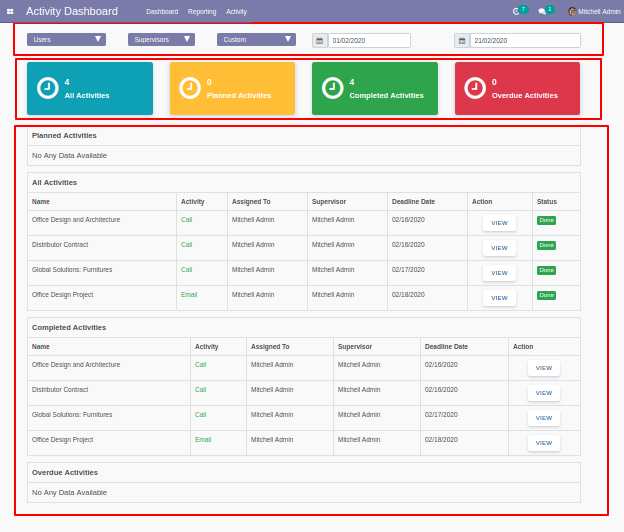Click the start date calendar icon

(x=320, y=41)
